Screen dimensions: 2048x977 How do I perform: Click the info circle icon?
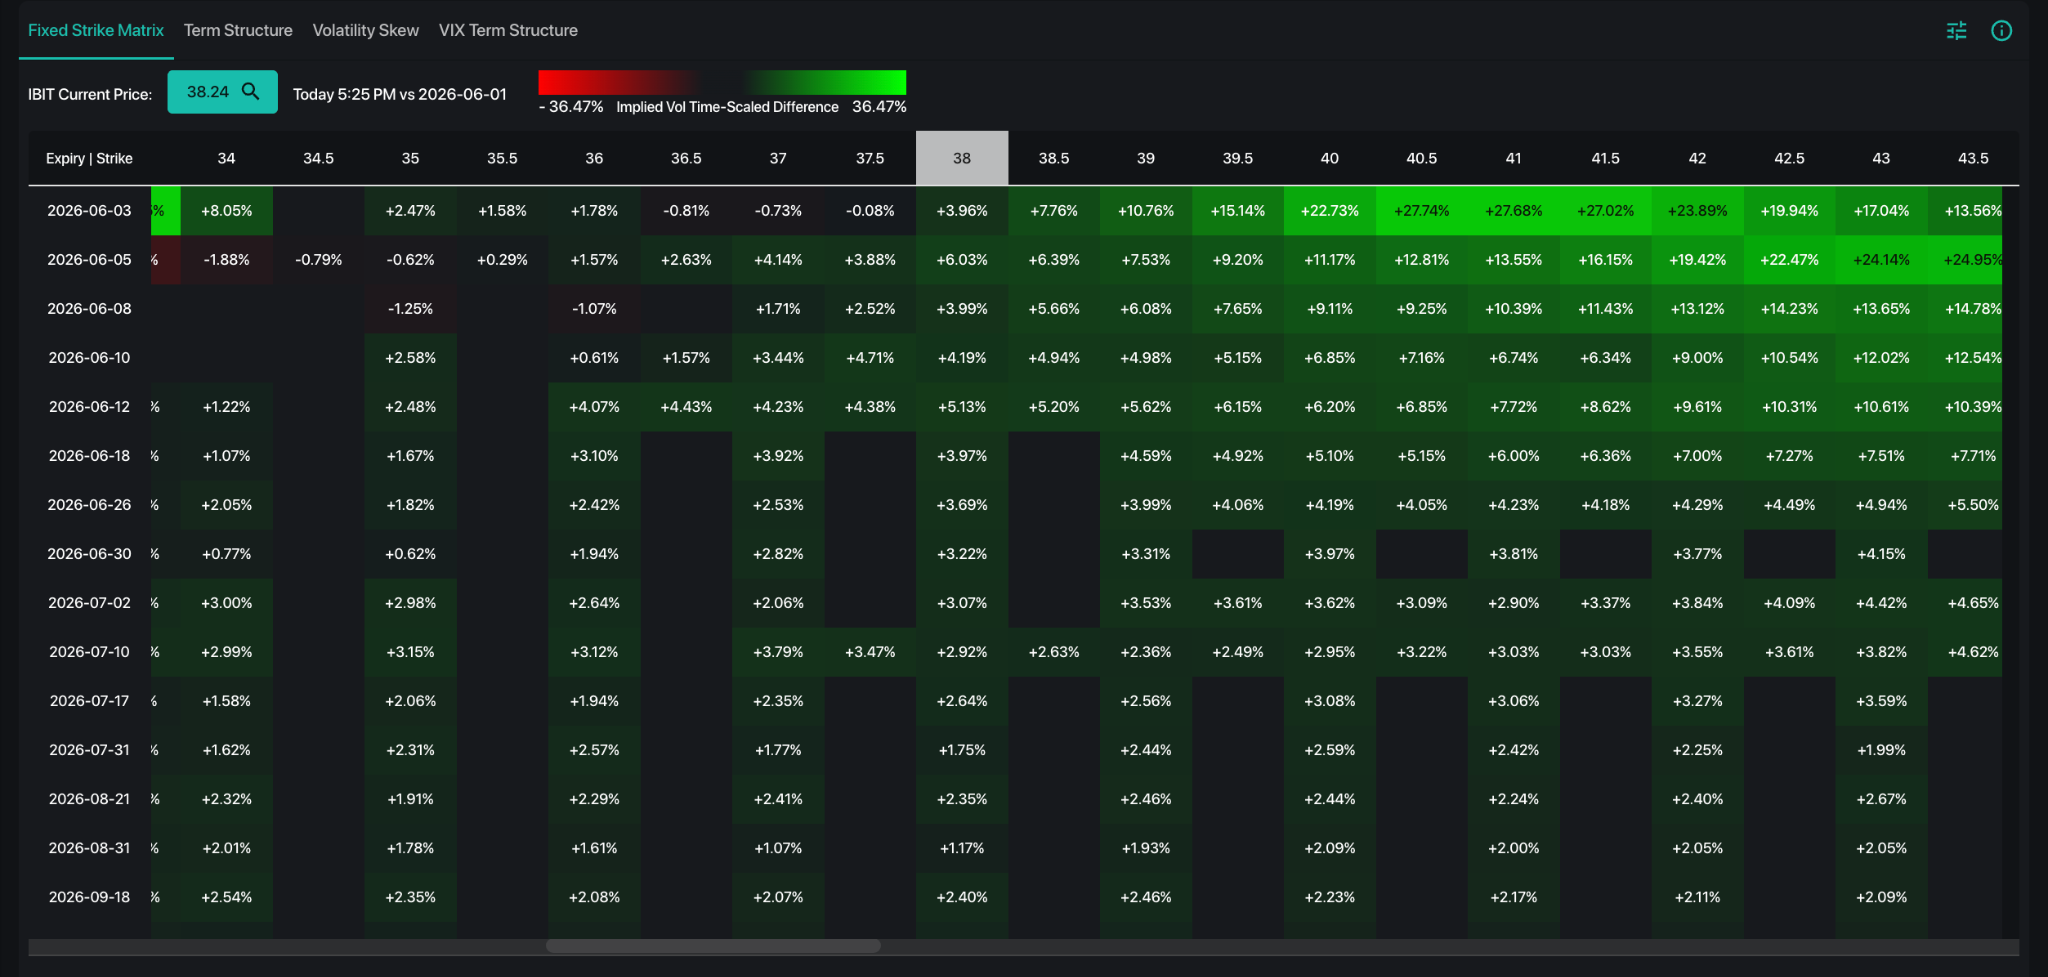pyautogui.click(x=2001, y=31)
